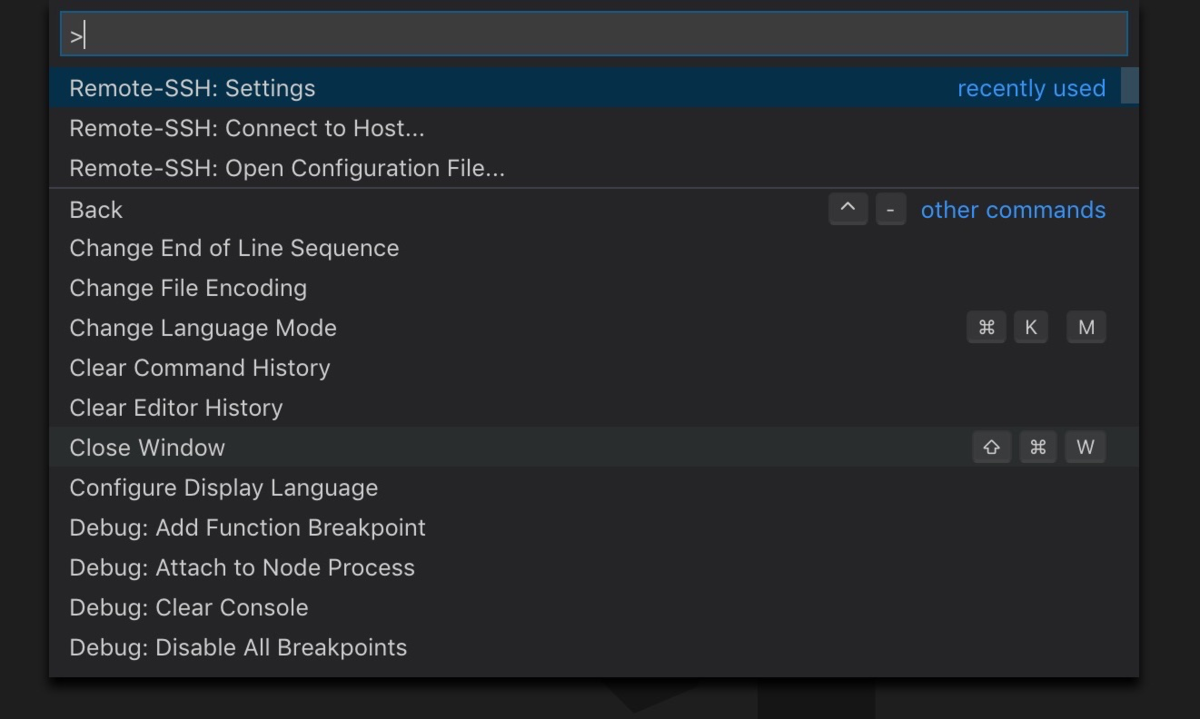The width and height of the screenshot is (1200, 719).
Task: Run the Close Window command
Action: point(593,447)
